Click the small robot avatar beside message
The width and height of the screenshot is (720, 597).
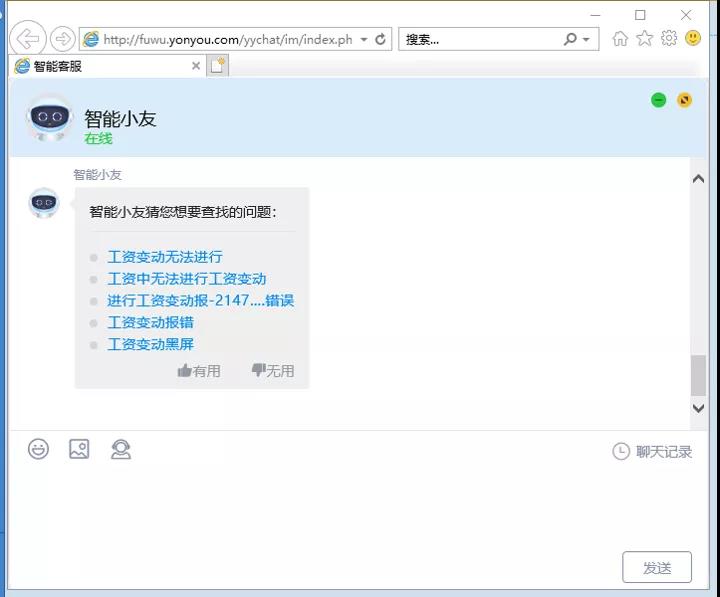[44, 203]
